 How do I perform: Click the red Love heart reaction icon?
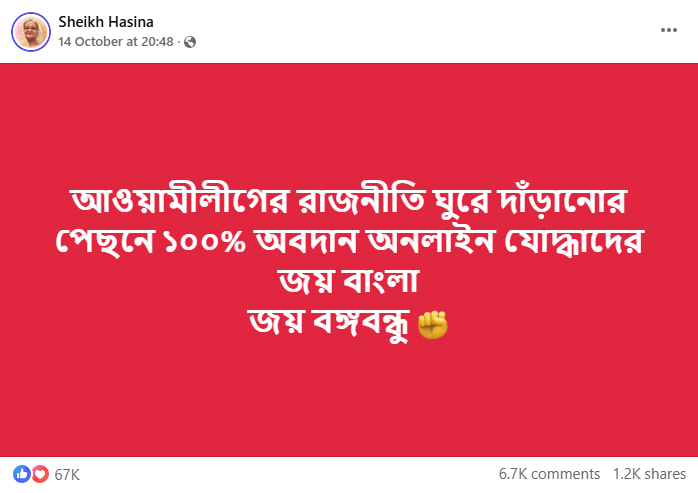pos(39,473)
